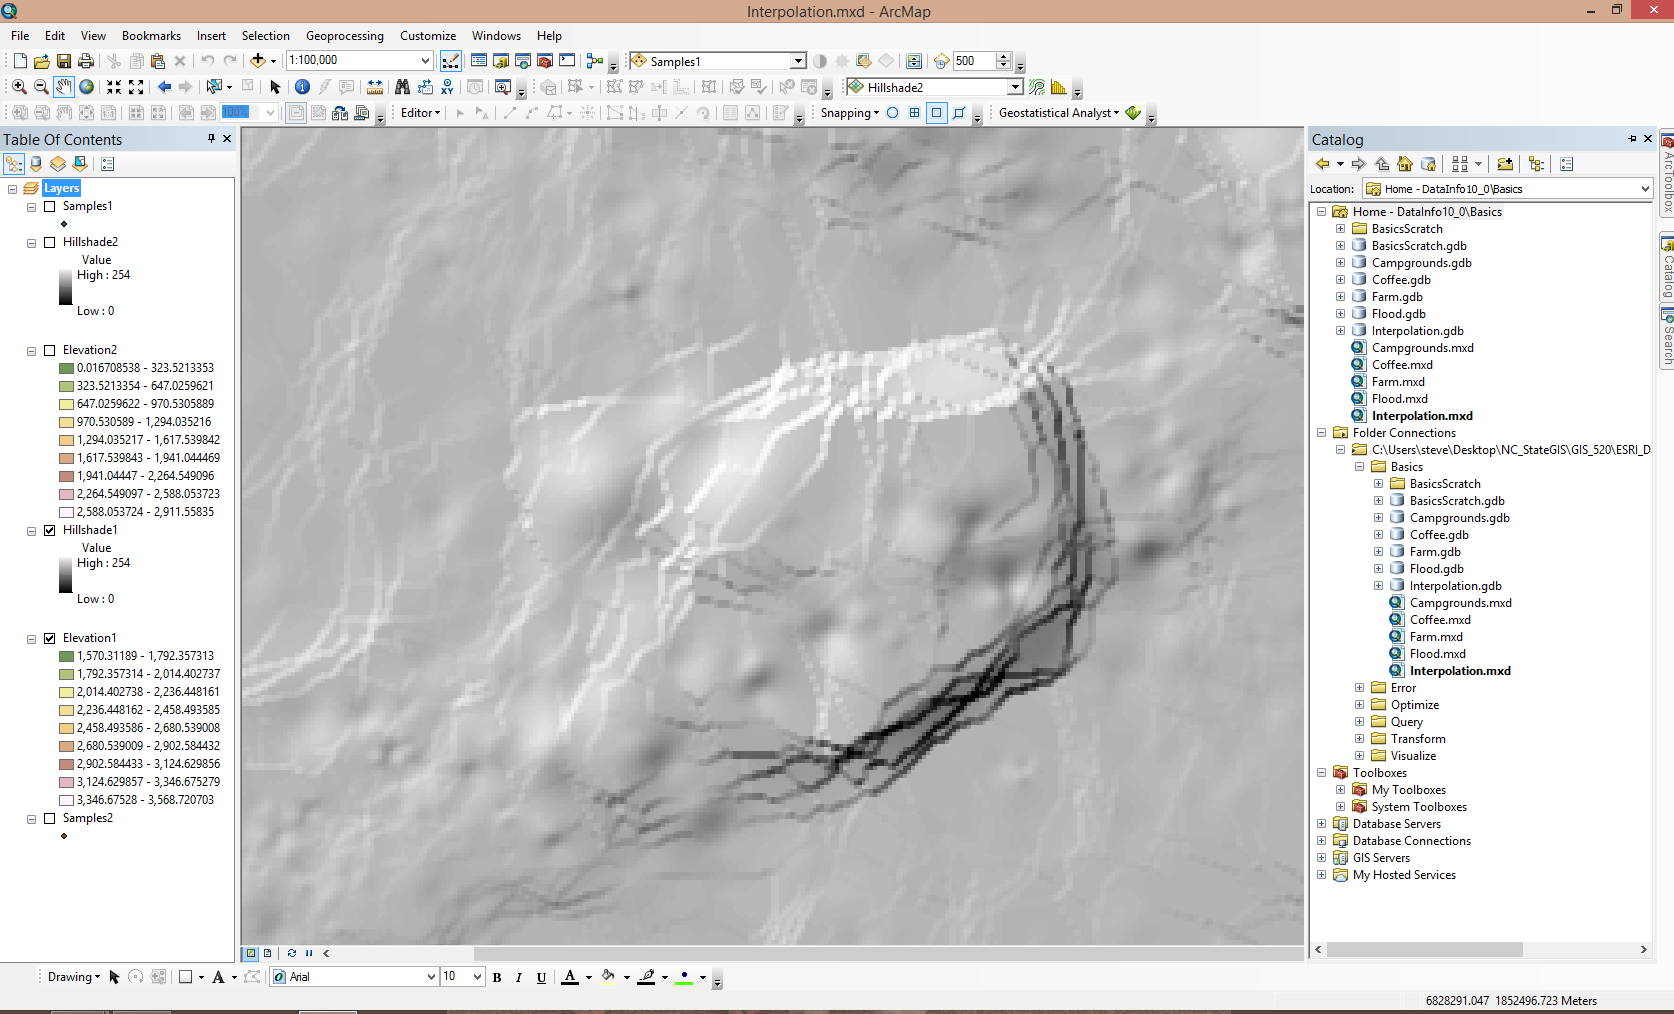Turn off the Hillshade1 layer
The image size is (1674, 1014).
click(49, 531)
